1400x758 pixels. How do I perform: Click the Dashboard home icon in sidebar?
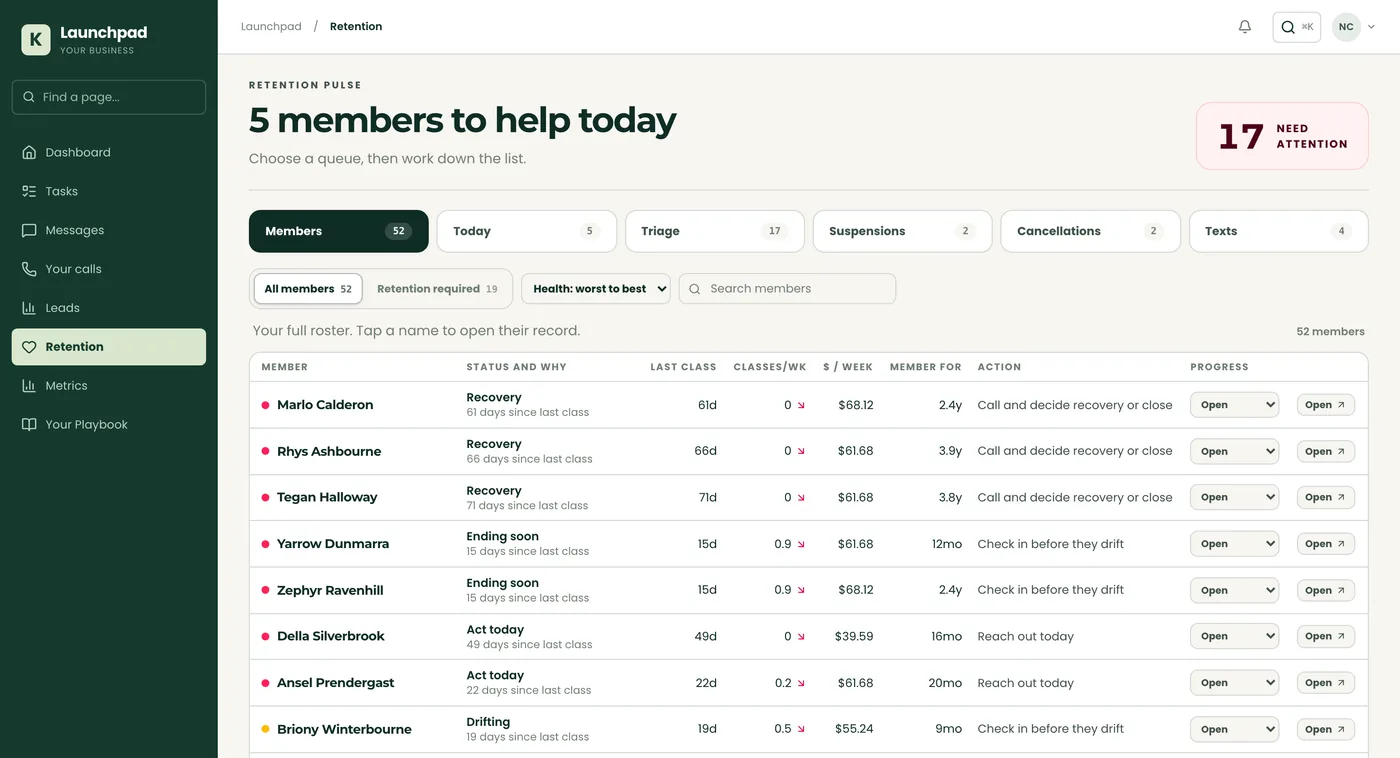[29, 152]
